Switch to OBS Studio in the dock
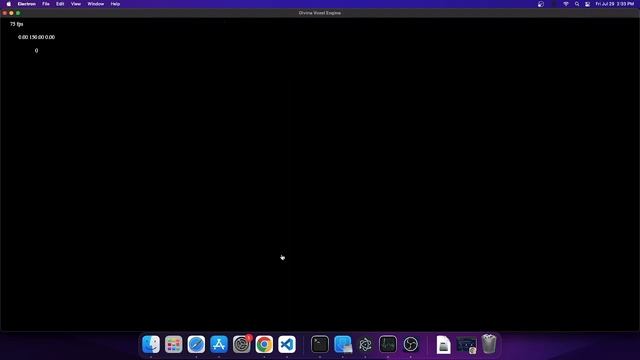The image size is (640, 360). [x=411, y=344]
